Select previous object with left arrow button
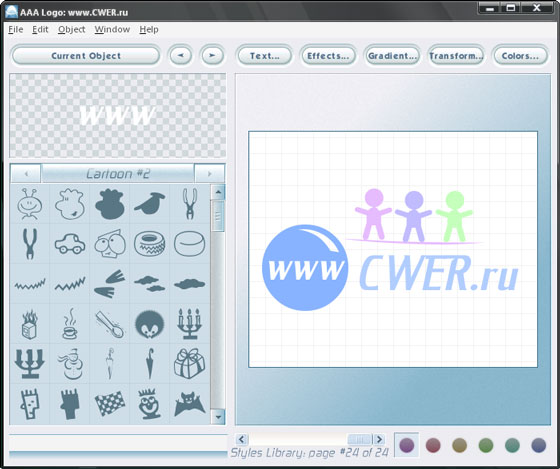 pyautogui.click(x=181, y=56)
